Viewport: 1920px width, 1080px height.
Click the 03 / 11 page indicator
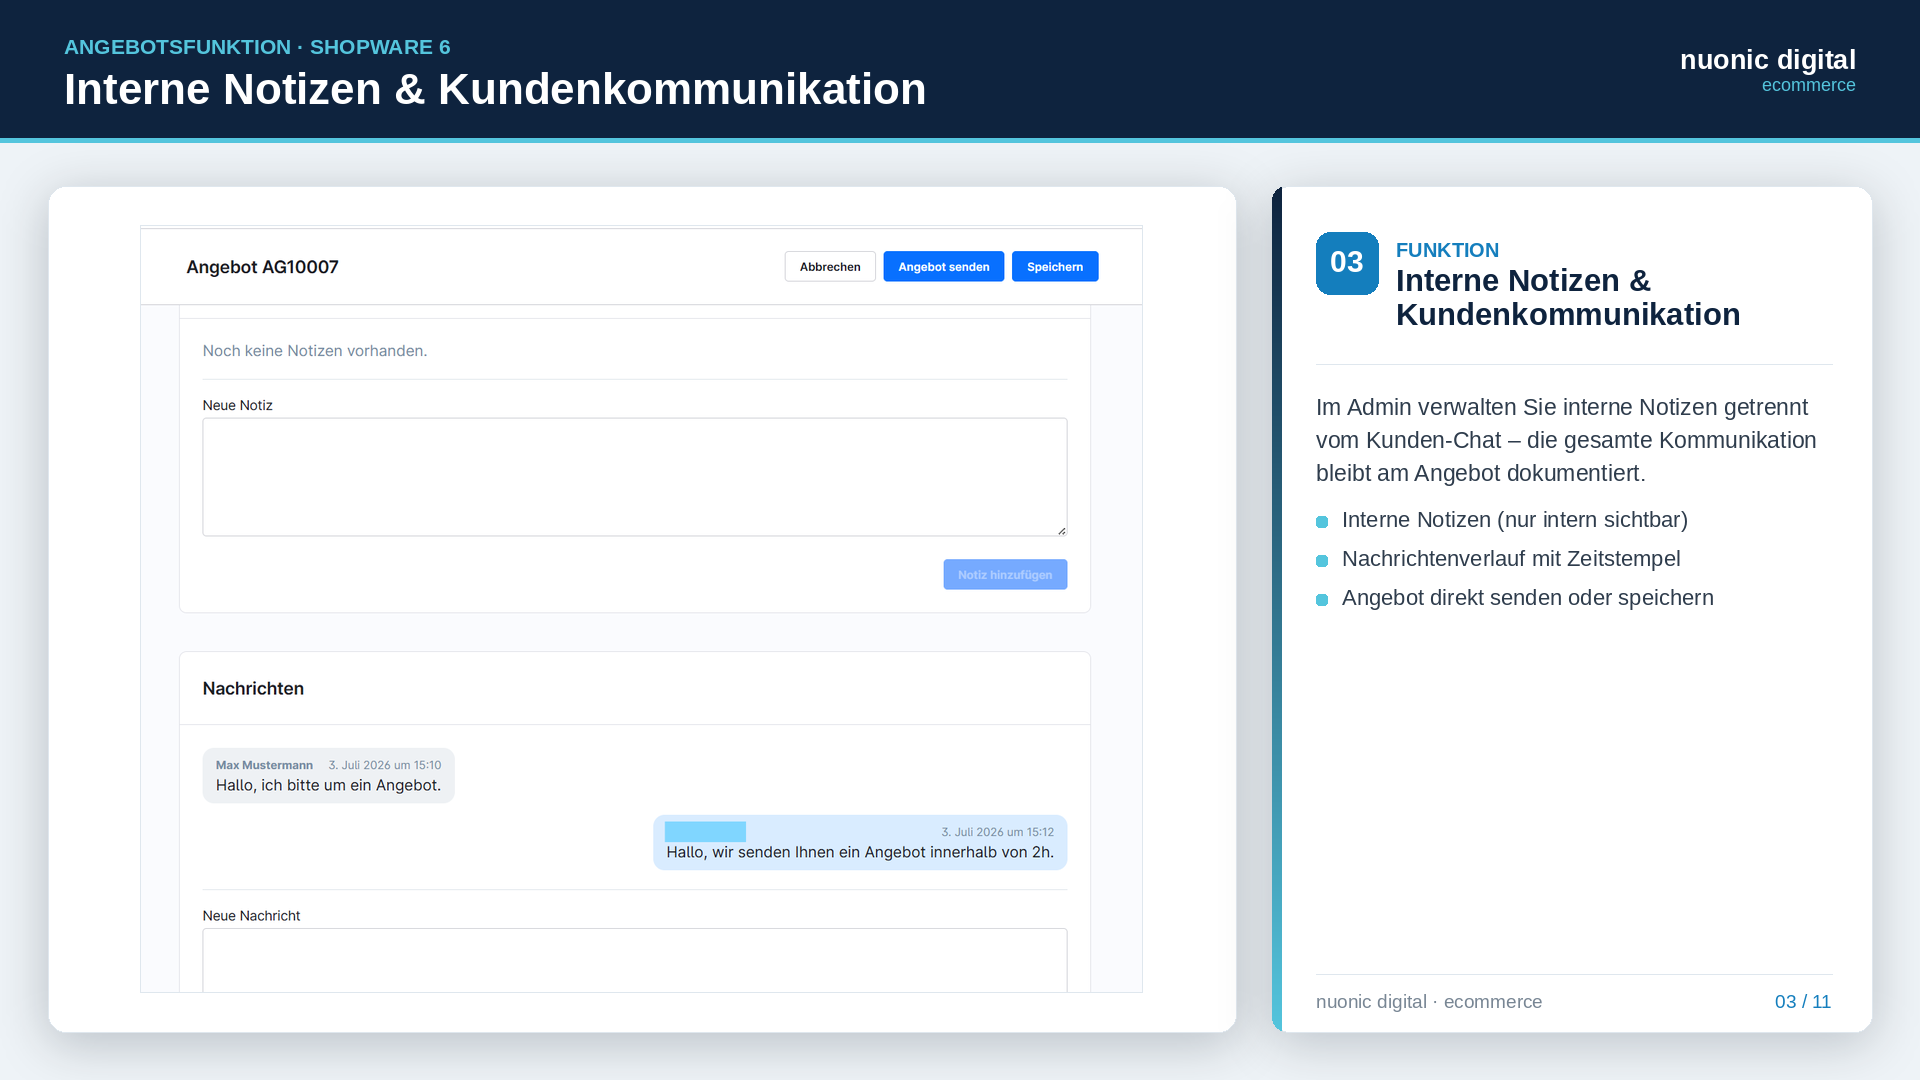[1803, 1002]
